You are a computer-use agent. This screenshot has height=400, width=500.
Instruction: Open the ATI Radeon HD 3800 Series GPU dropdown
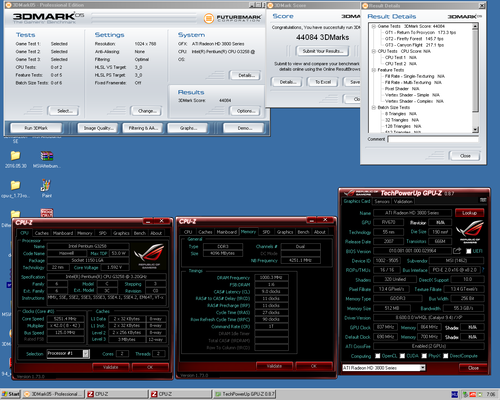pos(423,368)
